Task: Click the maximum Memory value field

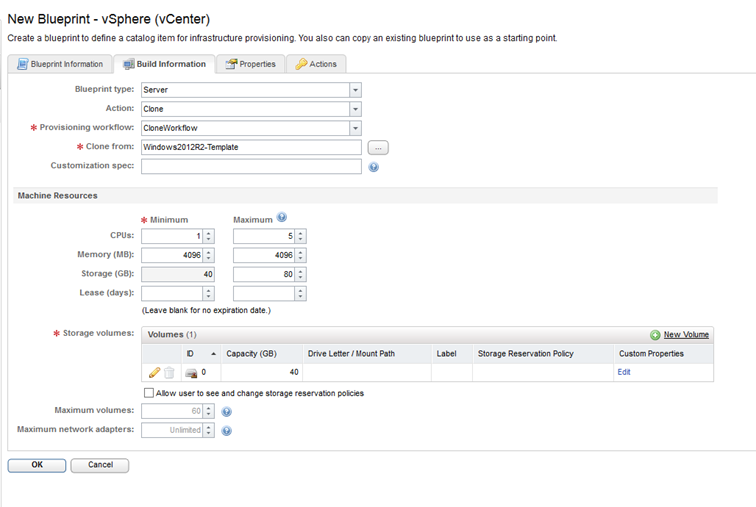Action: 264,255
